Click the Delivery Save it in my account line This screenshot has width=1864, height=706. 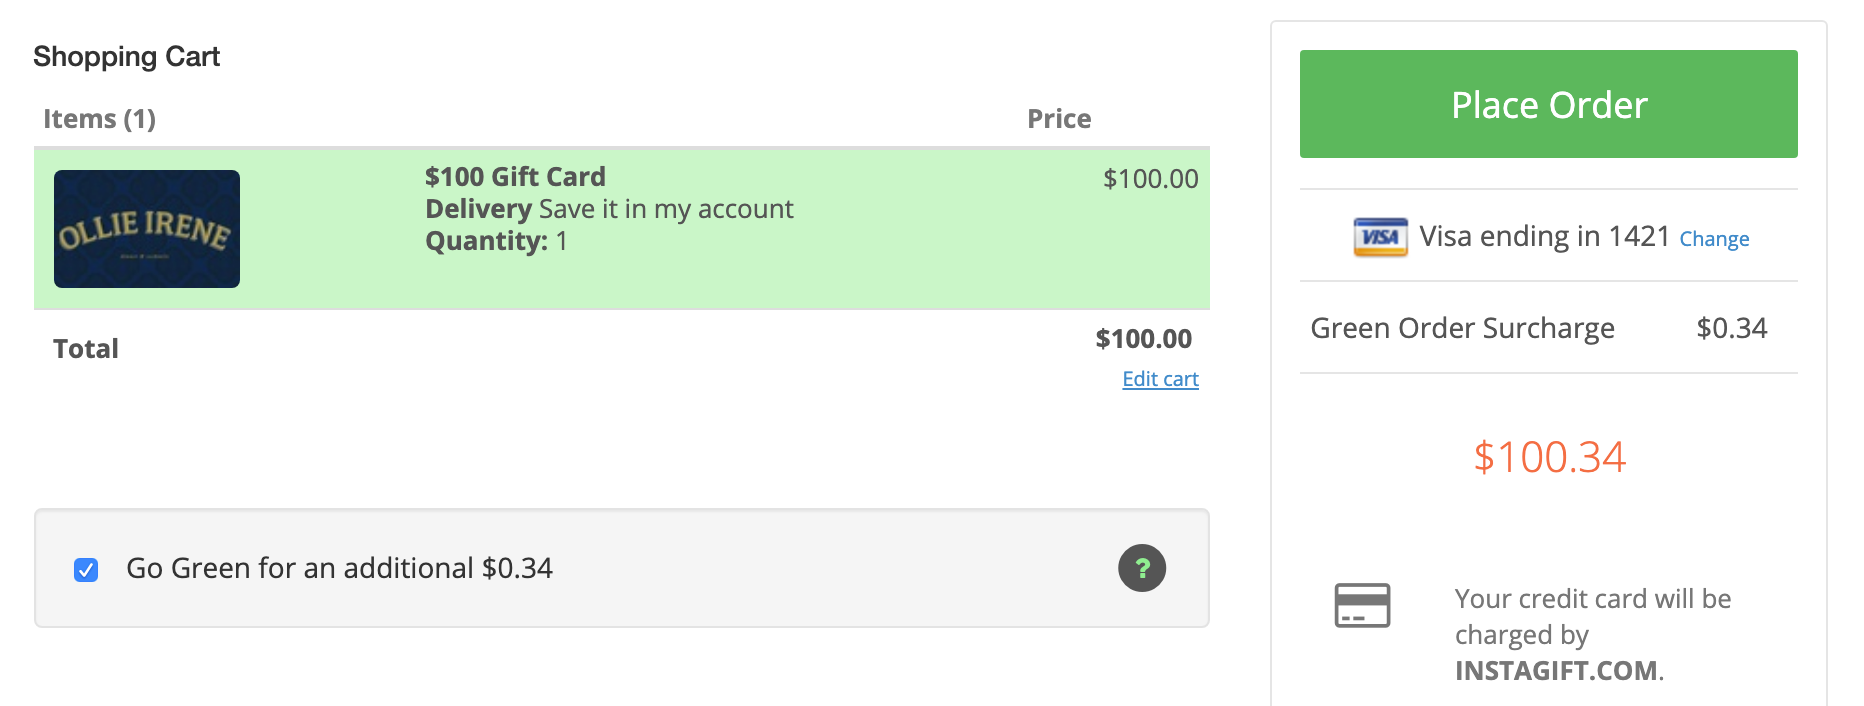[609, 209]
